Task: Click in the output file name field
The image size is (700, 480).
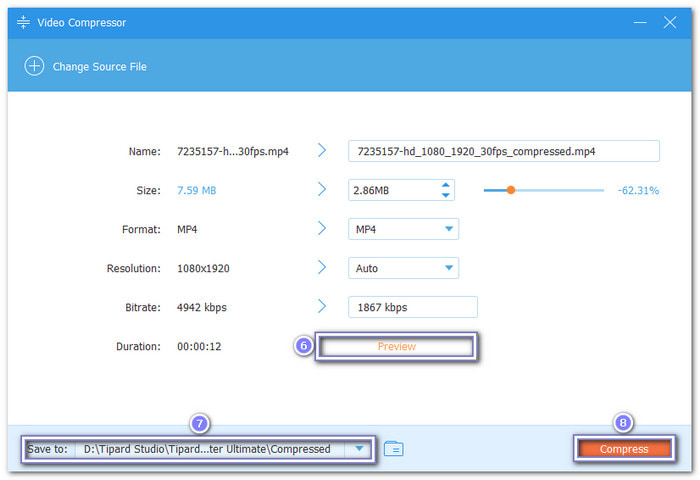Action: click(503, 151)
